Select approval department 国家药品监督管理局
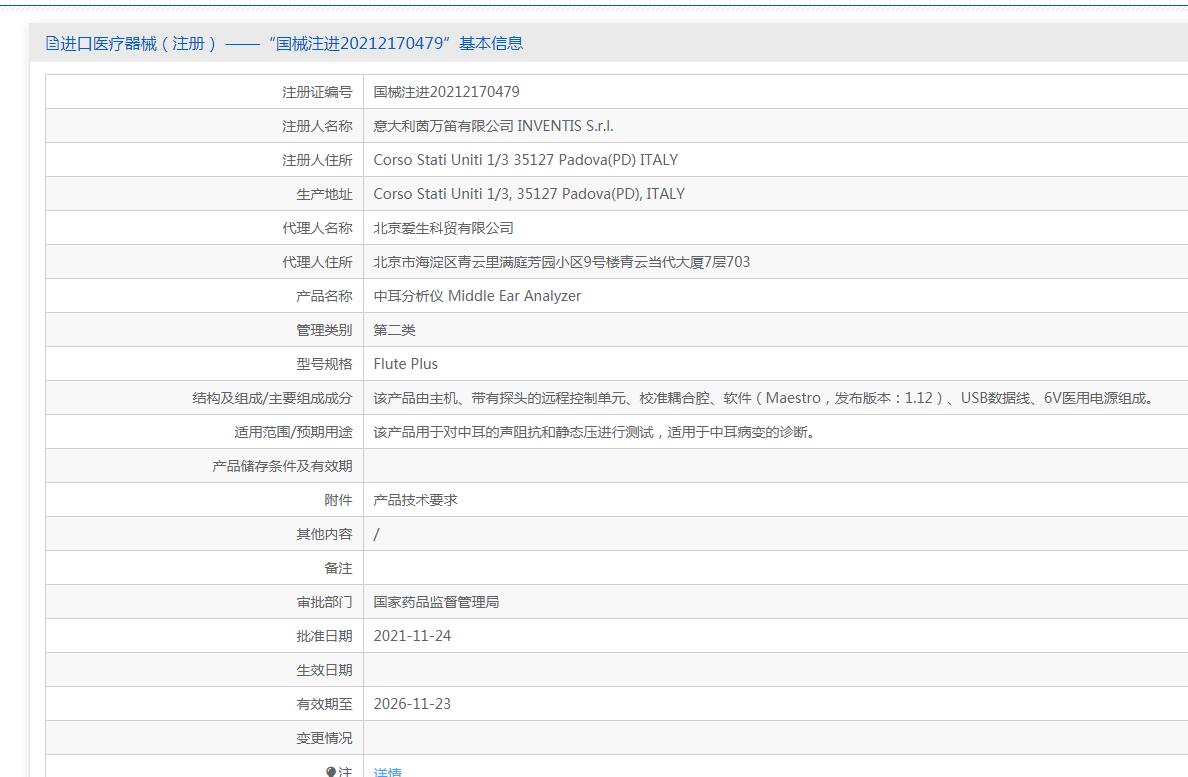Viewport: 1188px width, 777px height. tap(436, 602)
